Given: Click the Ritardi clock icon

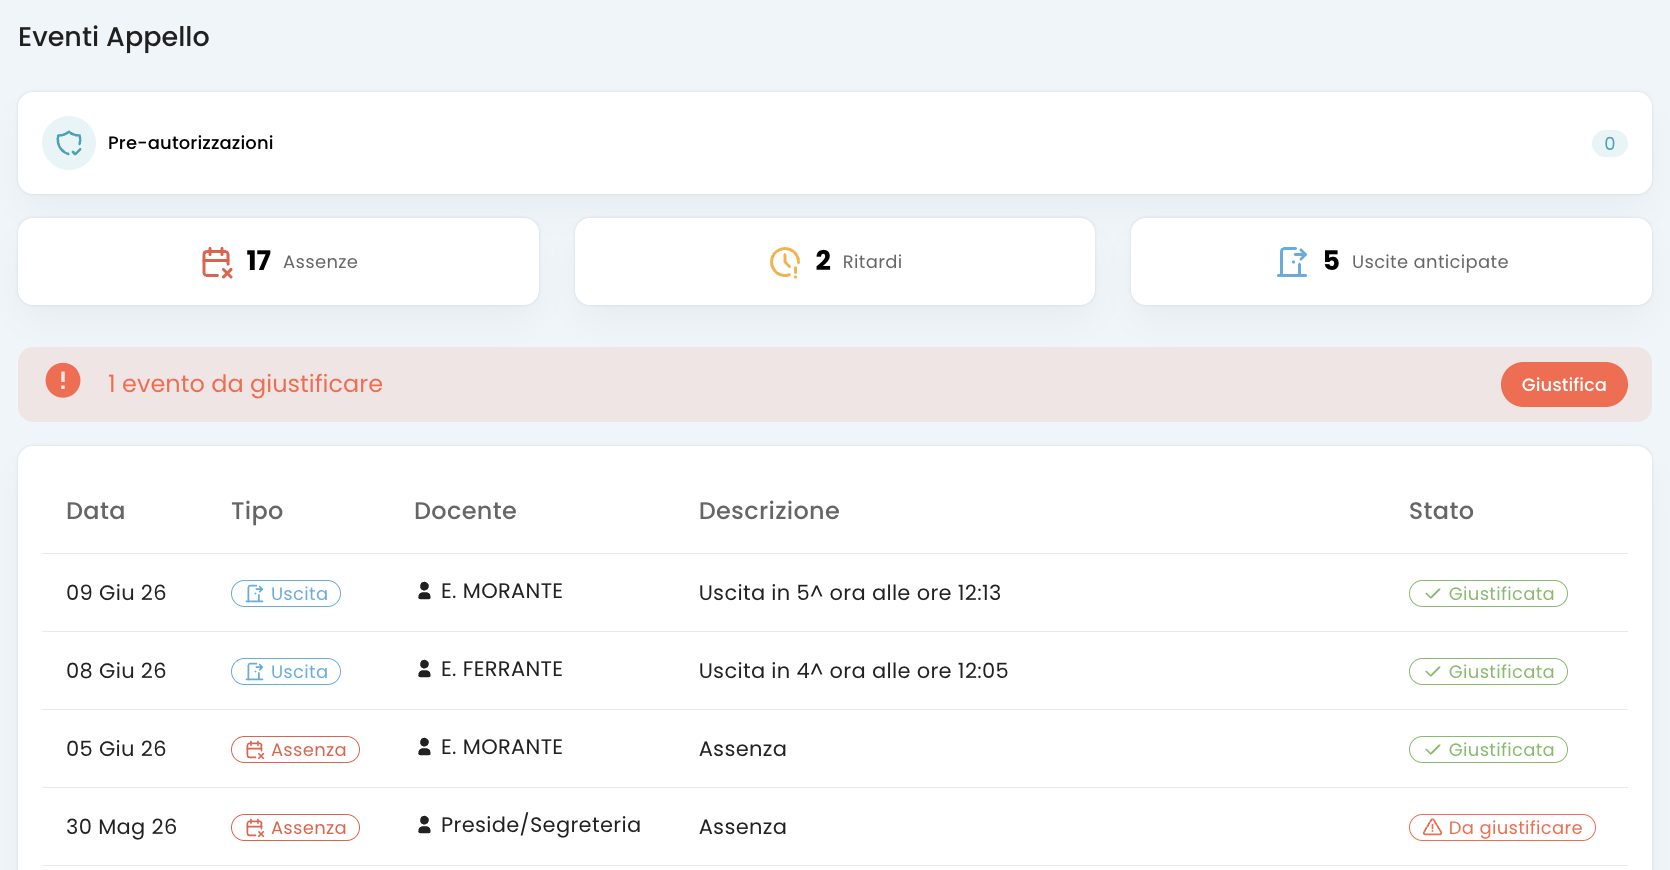Looking at the screenshot, I should [x=785, y=262].
